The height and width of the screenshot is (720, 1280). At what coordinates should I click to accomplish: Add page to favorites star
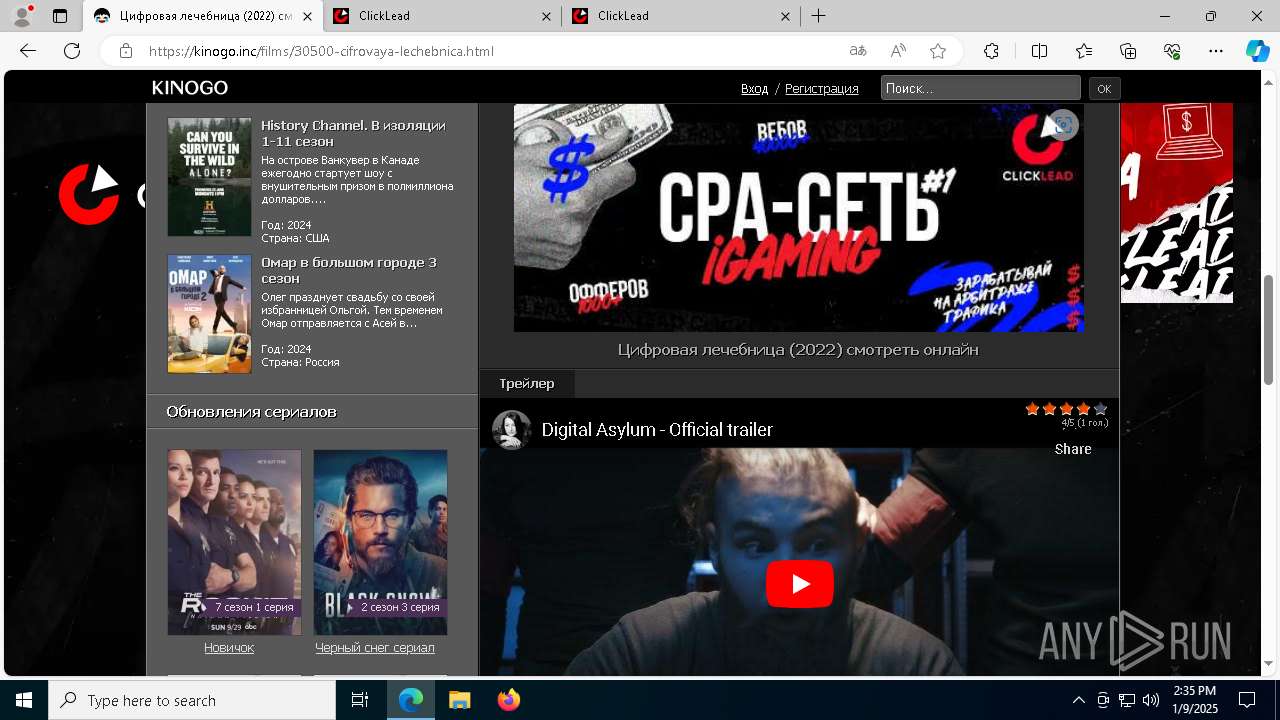pos(938,51)
